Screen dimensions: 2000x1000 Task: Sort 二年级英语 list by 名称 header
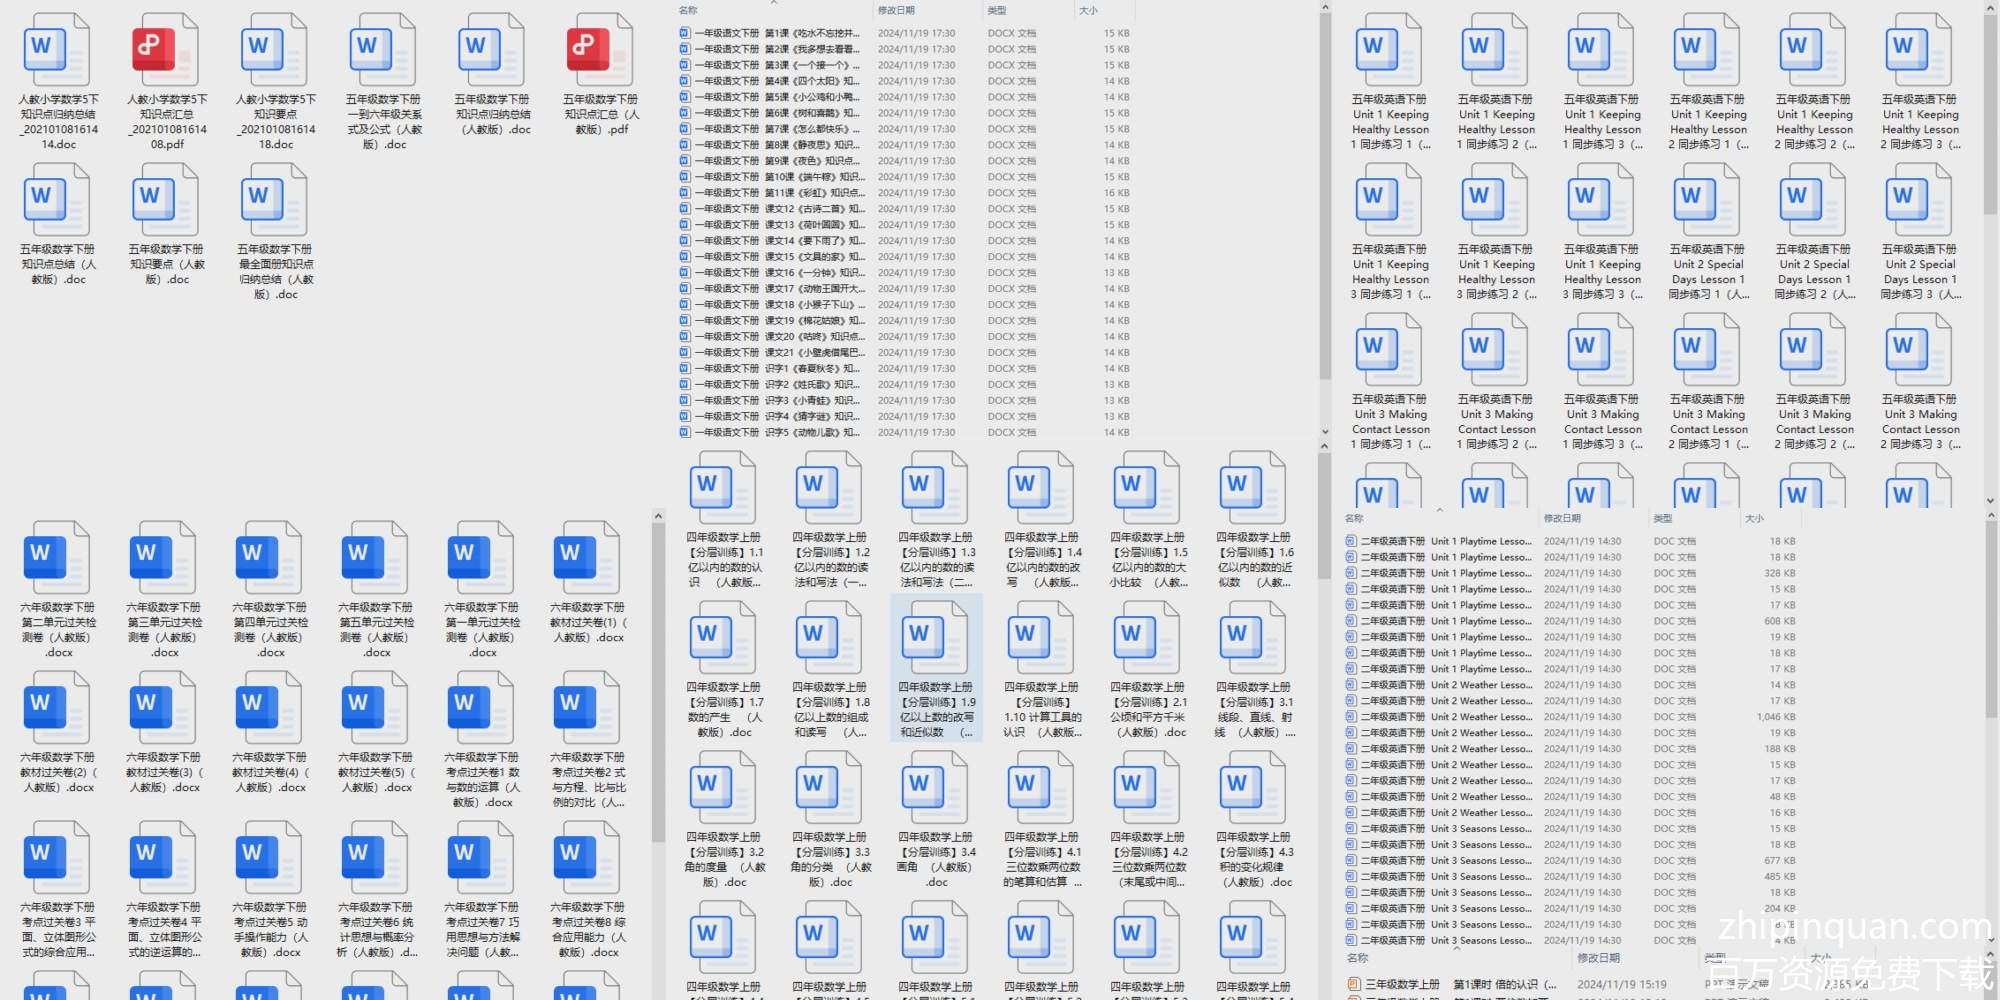1355,519
